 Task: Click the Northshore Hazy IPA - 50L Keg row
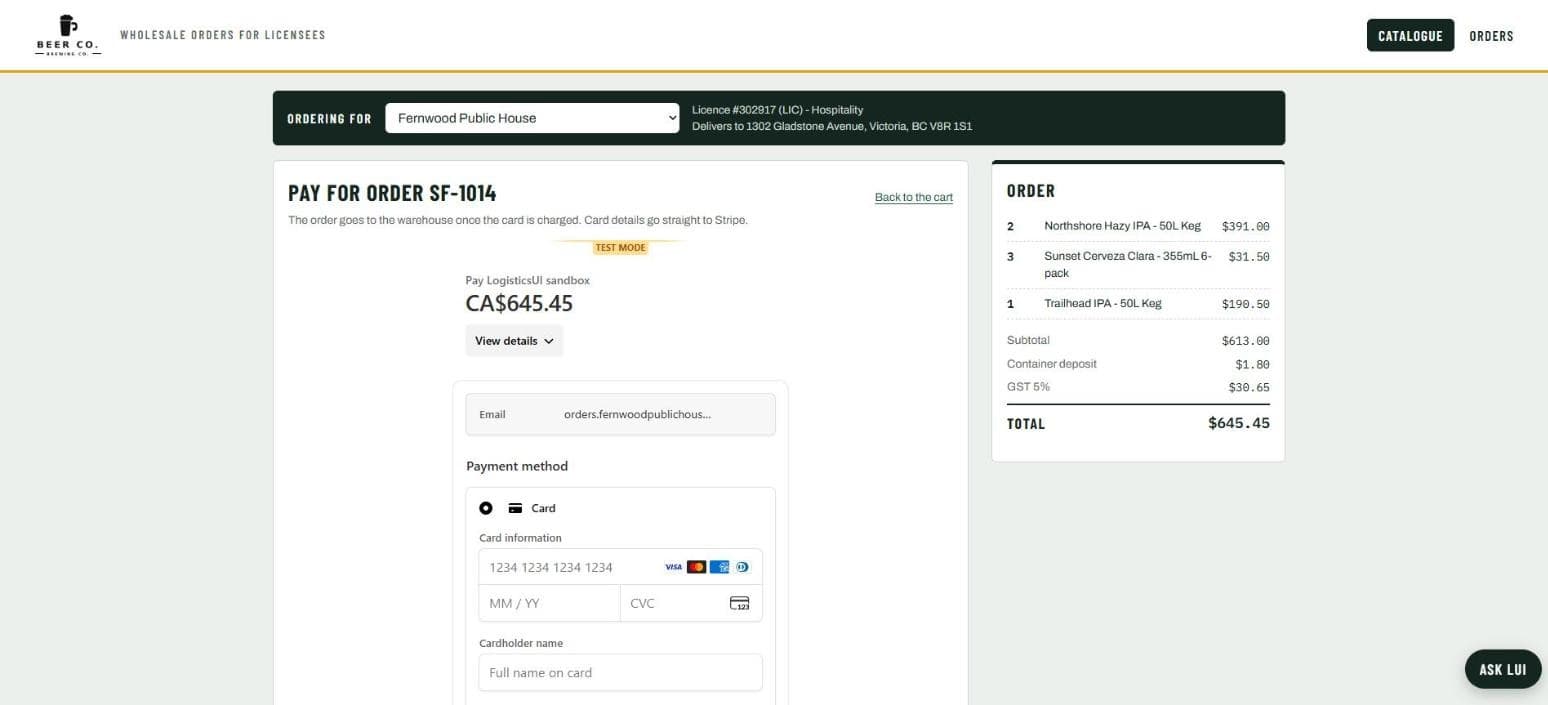(1138, 226)
